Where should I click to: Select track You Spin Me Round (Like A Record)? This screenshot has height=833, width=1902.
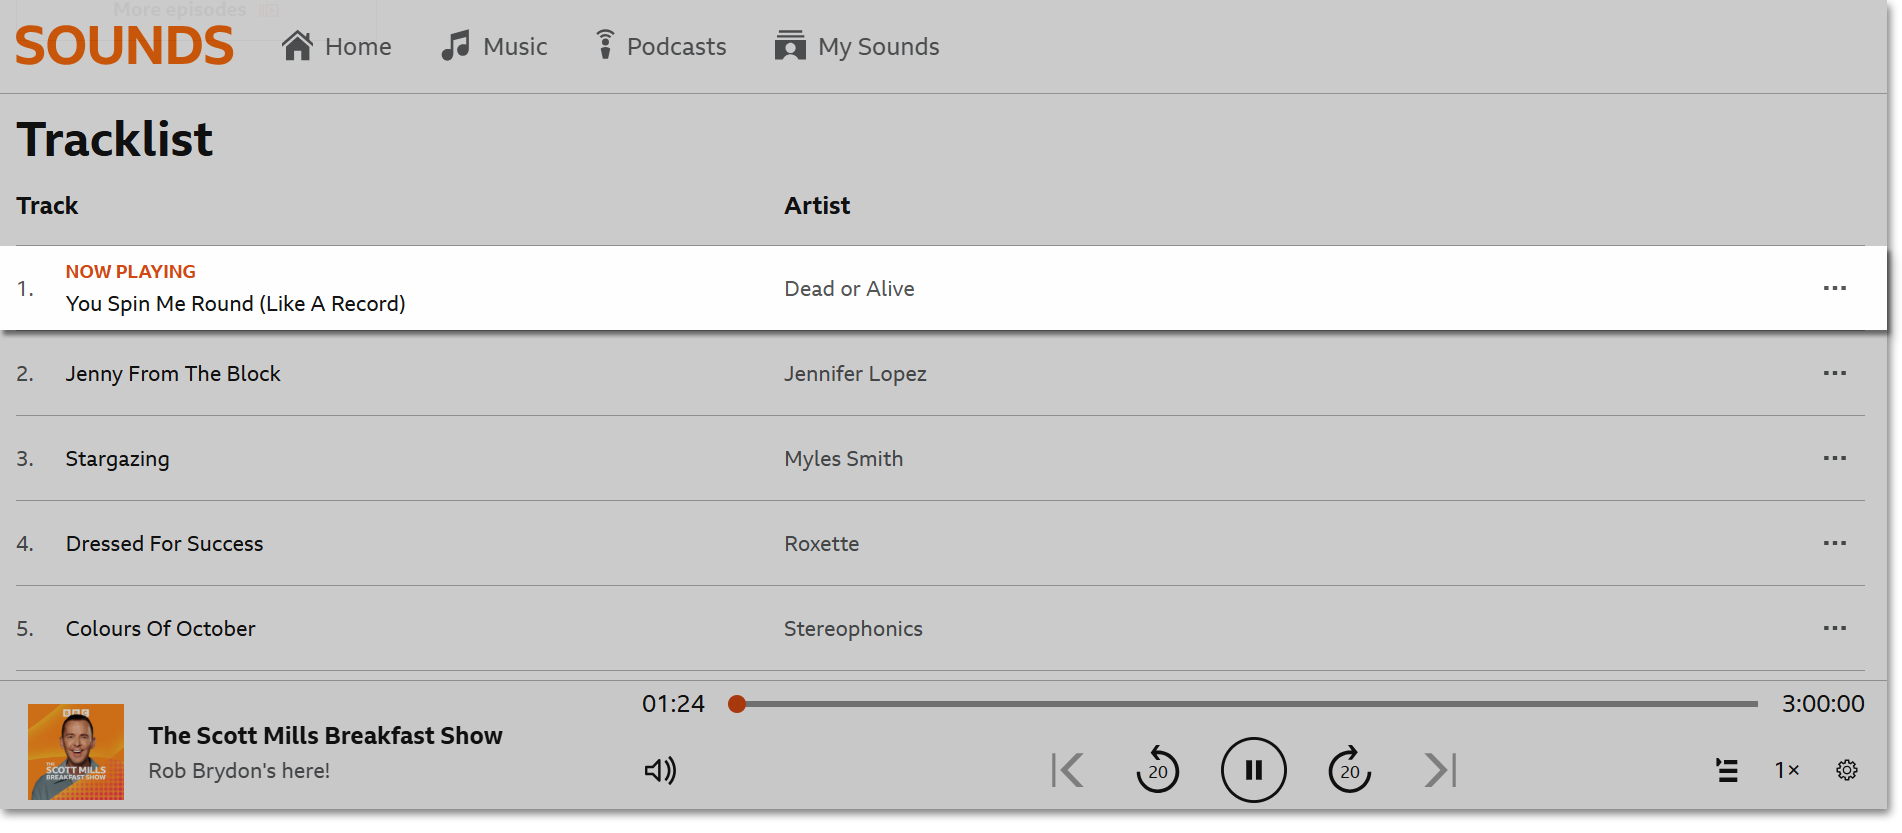[x=235, y=304]
